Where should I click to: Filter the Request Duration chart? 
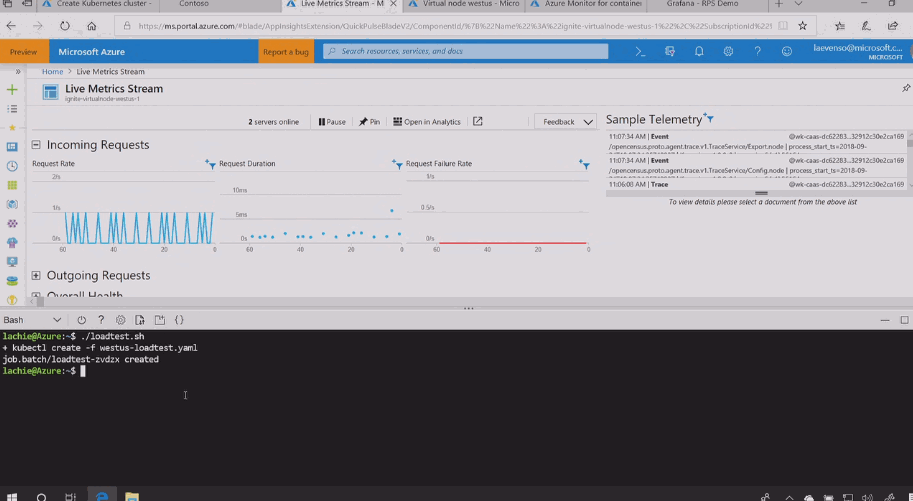tap(397, 164)
